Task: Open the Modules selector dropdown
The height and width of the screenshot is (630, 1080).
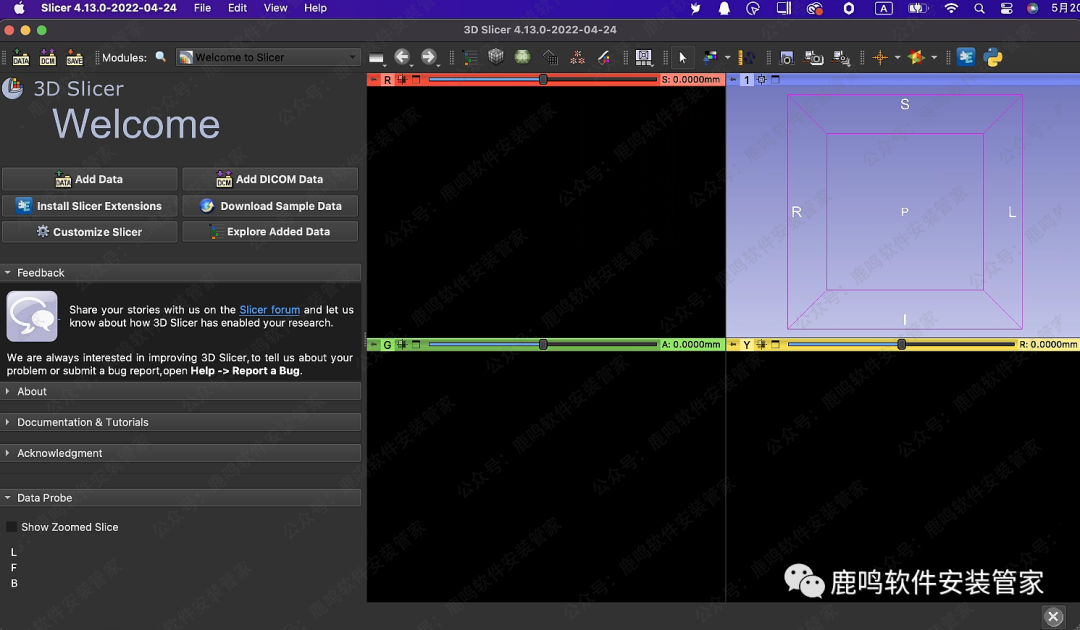Action: pyautogui.click(x=268, y=58)
